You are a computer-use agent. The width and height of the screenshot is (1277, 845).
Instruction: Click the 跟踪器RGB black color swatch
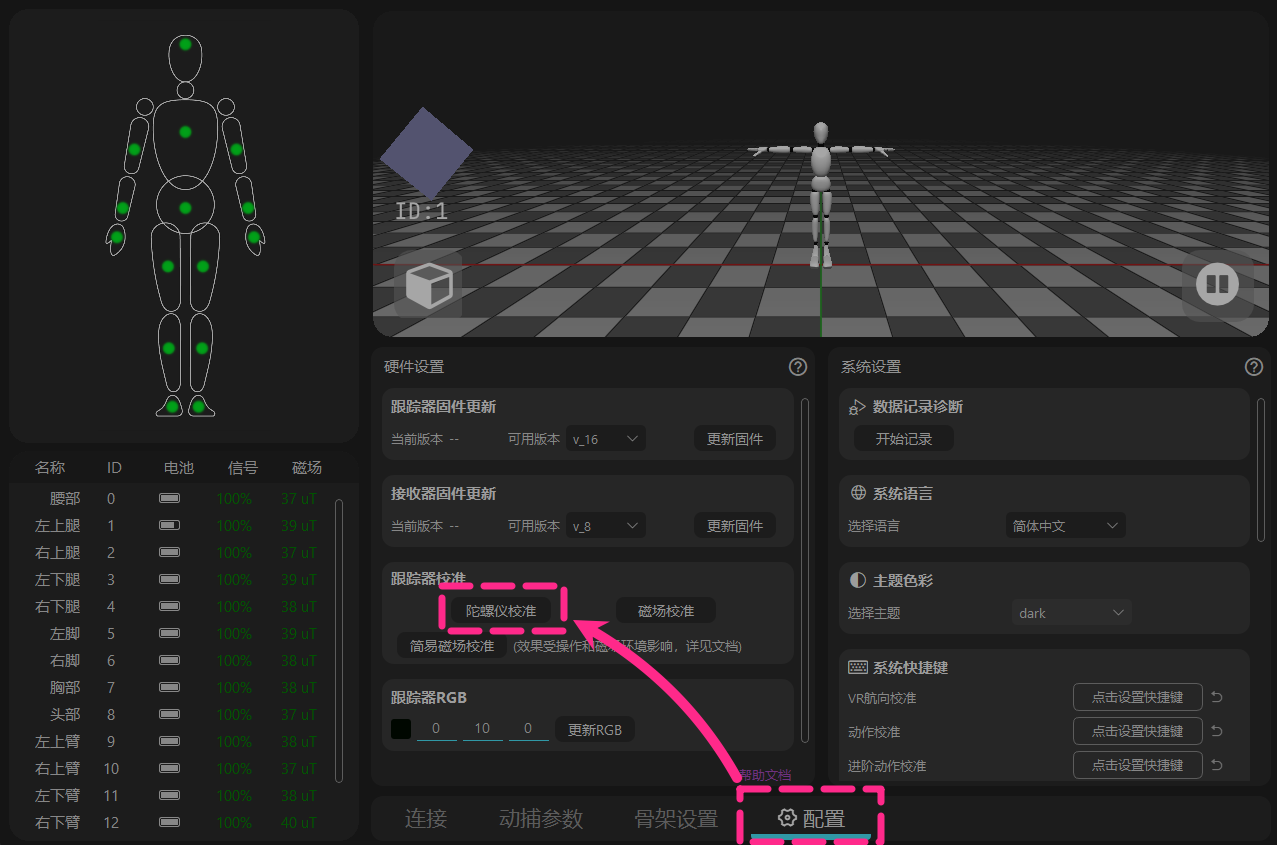tap(401, 729)
